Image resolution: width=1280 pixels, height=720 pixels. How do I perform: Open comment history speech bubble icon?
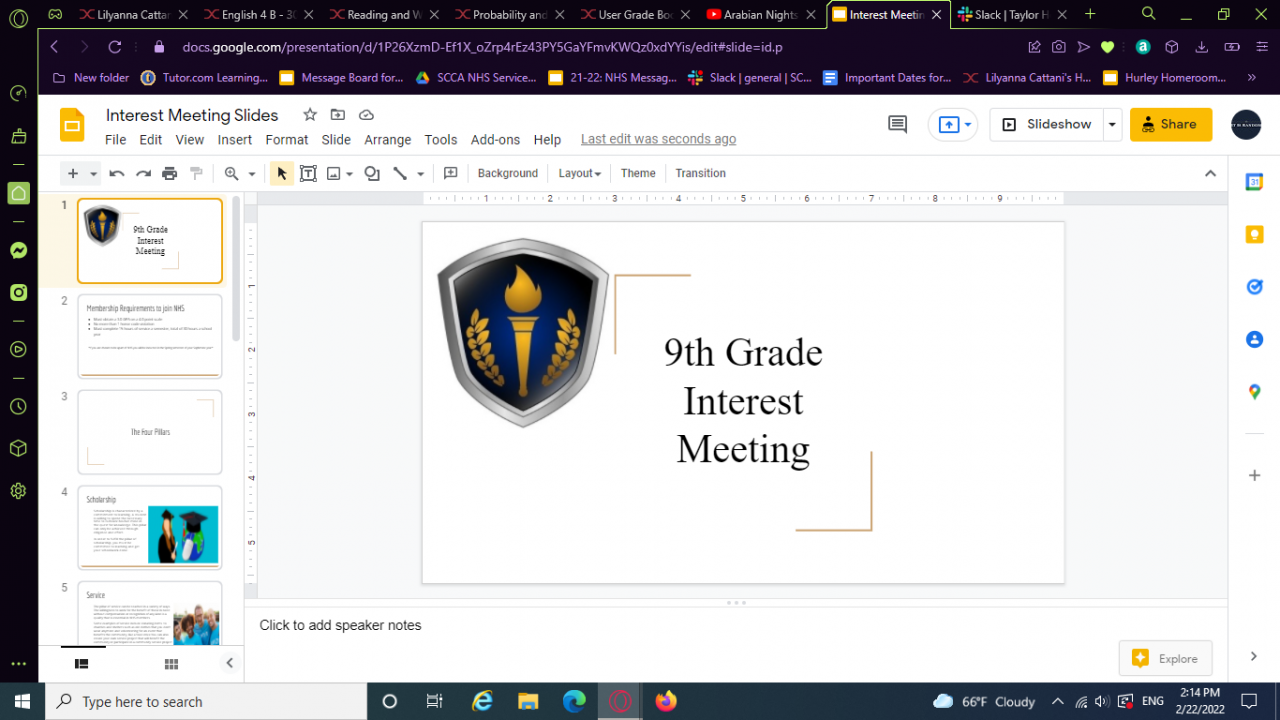coord(897,124)
